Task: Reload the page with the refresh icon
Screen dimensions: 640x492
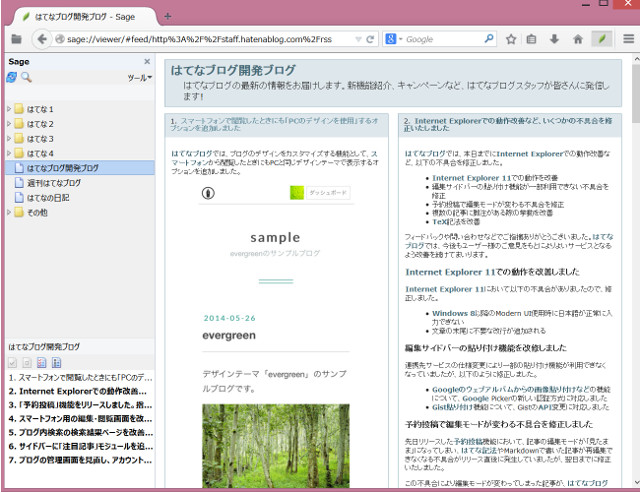Action: [x=370, y=39]
